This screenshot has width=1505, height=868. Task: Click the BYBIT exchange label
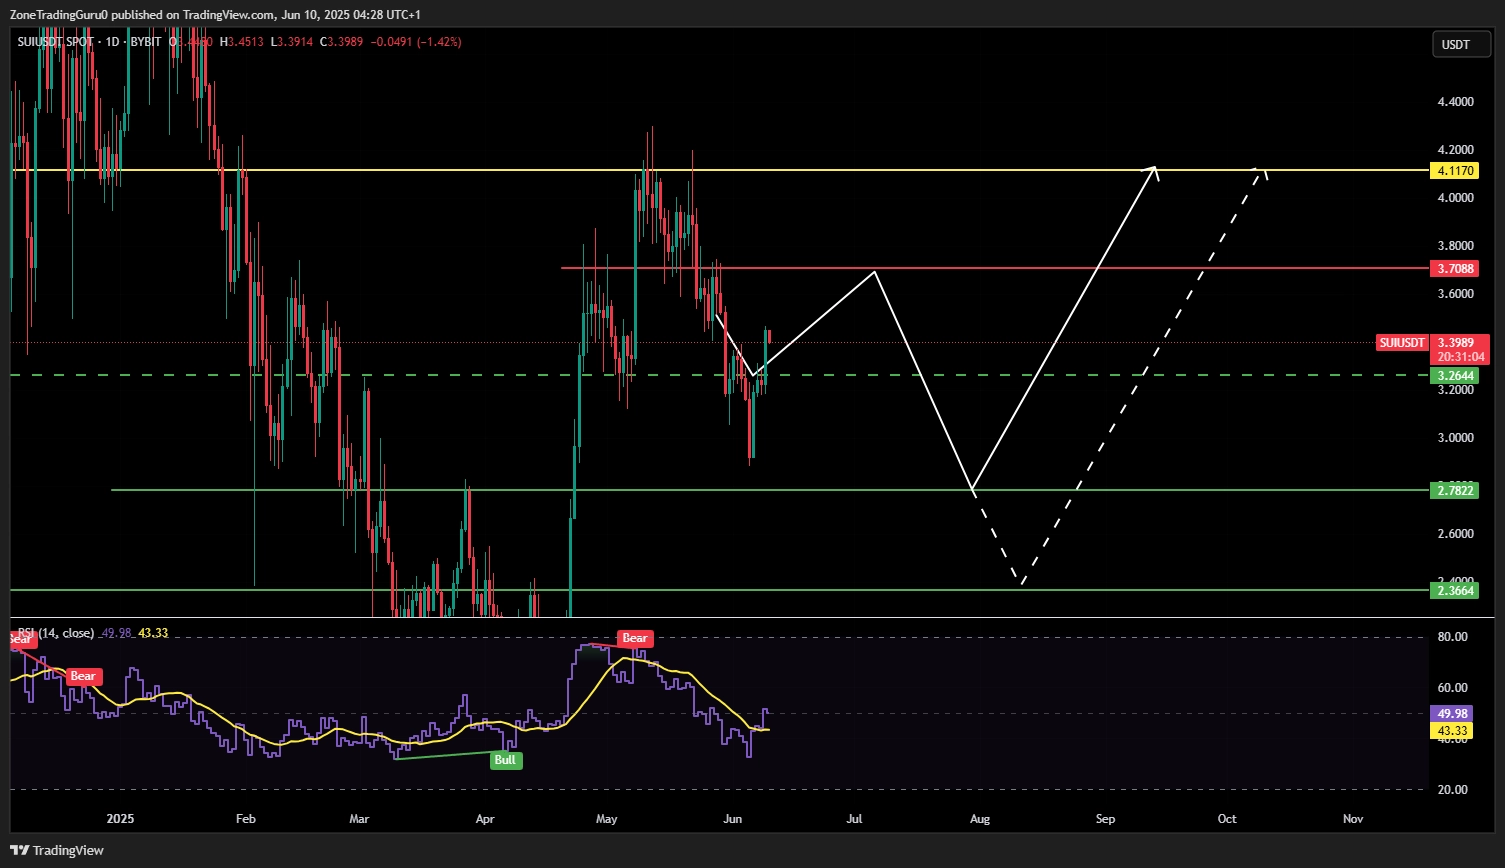tap(146, 42)
